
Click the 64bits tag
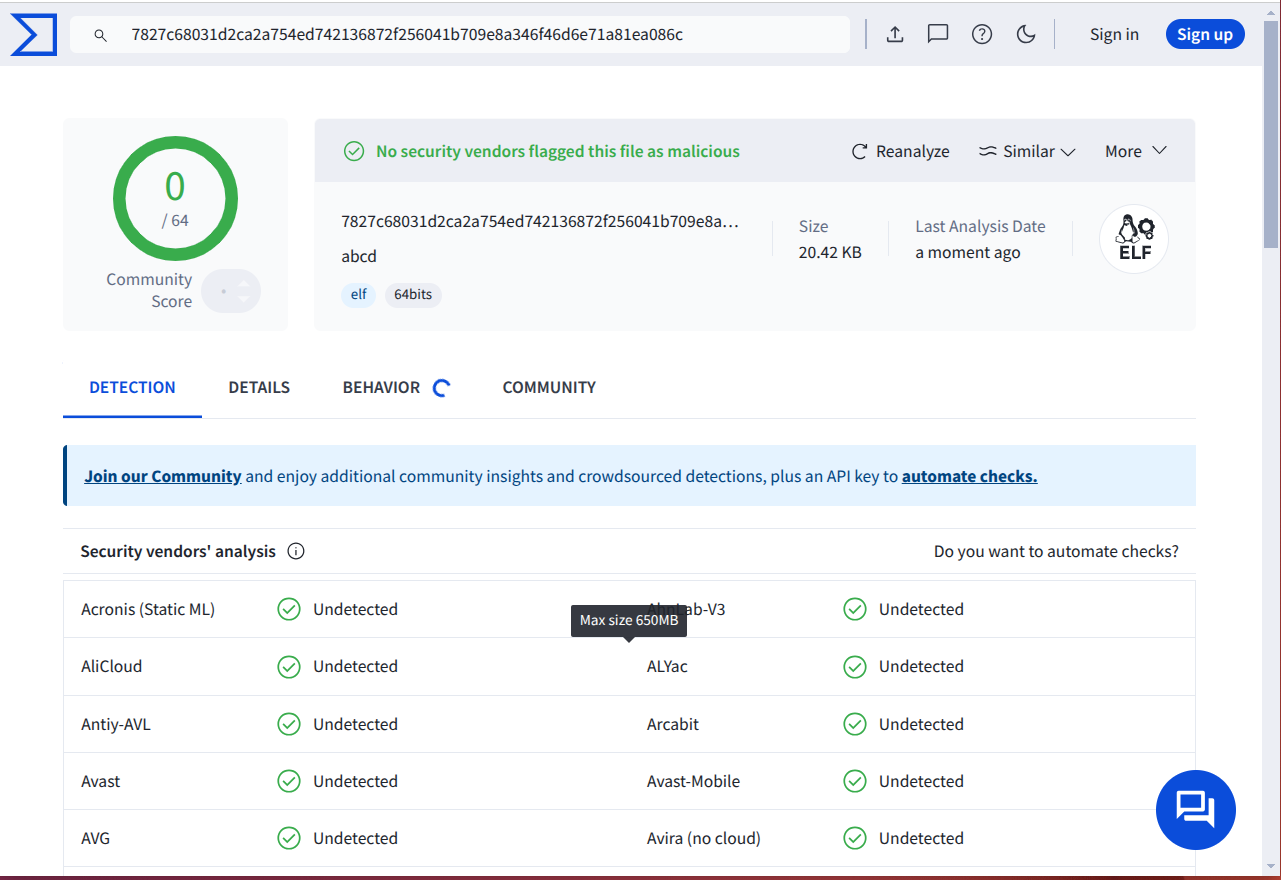tap(413, 295)
